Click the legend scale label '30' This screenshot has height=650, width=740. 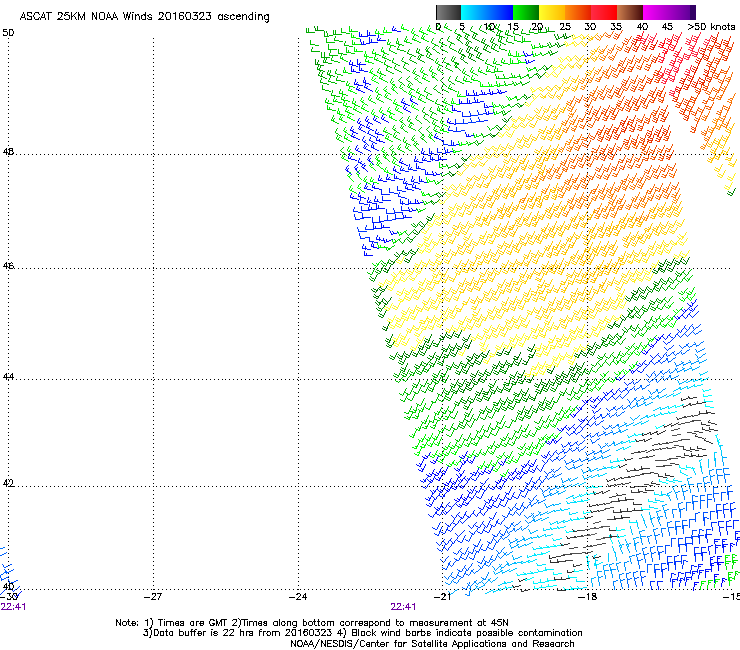pos(590,27)
